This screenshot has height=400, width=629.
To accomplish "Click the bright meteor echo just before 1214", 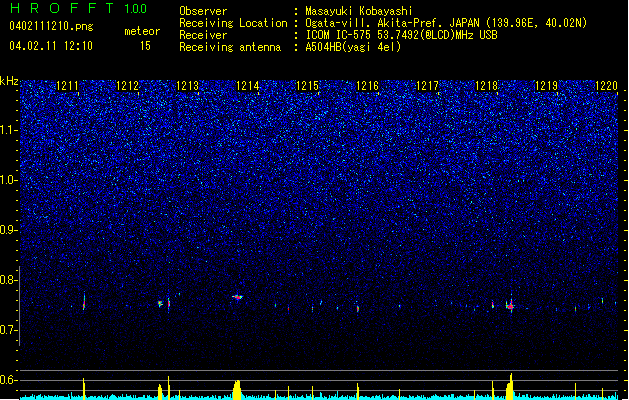I will click(237, 297).
